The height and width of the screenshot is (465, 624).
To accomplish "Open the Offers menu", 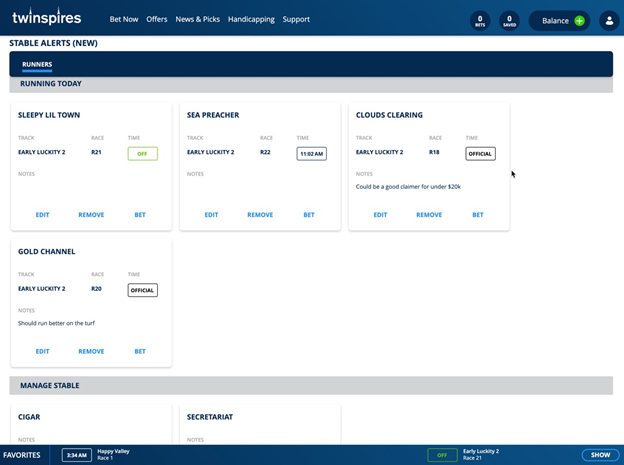I will click(157, 19).
